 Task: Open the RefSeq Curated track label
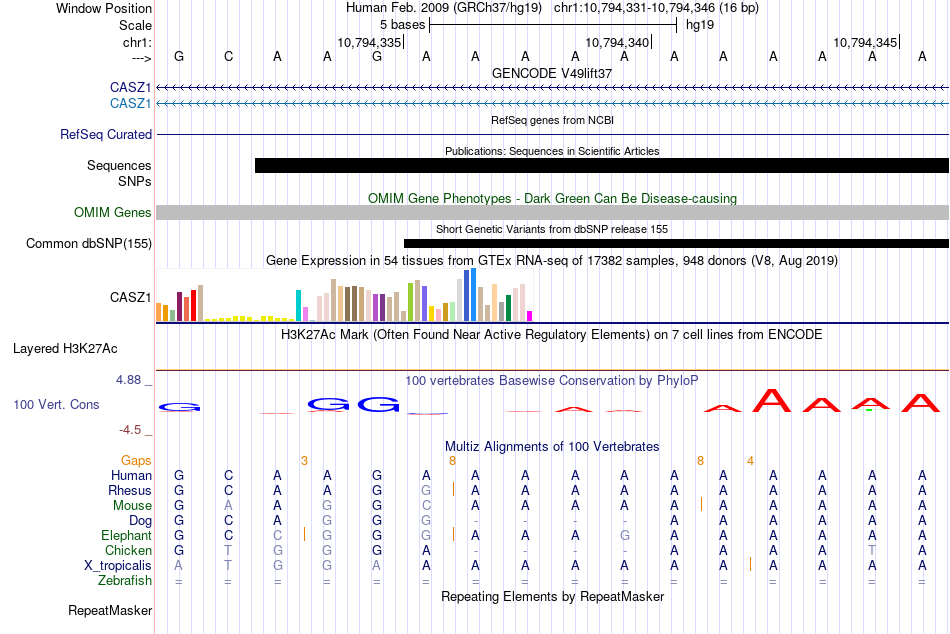tap(106, 135)
